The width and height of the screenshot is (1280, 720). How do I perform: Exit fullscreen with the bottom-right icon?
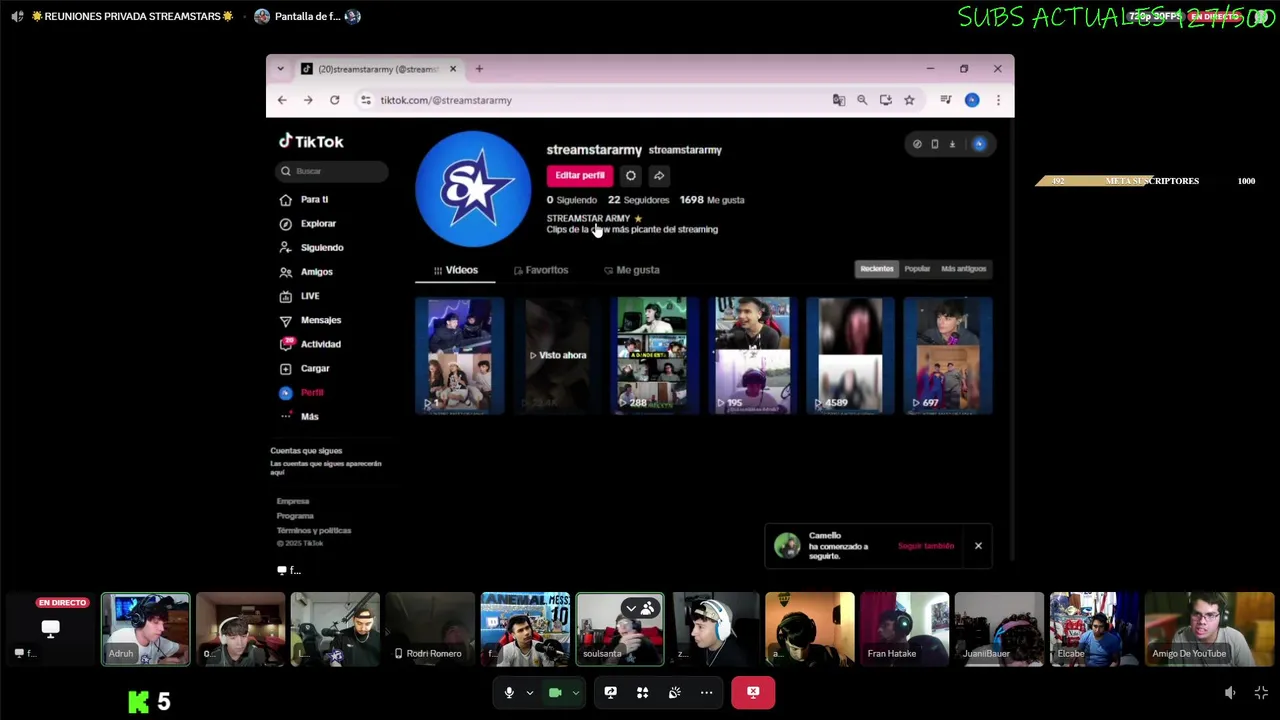[x=1261, y=693]
